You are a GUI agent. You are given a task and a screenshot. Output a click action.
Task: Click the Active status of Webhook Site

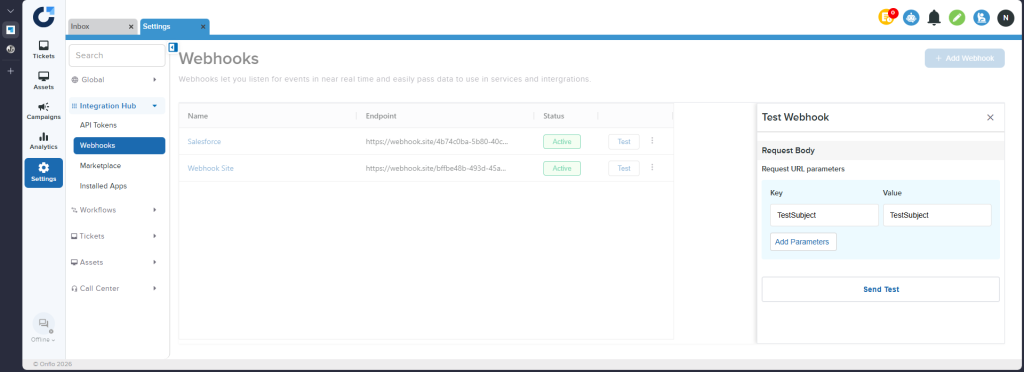pyautogui.click(x=562, y=168)
